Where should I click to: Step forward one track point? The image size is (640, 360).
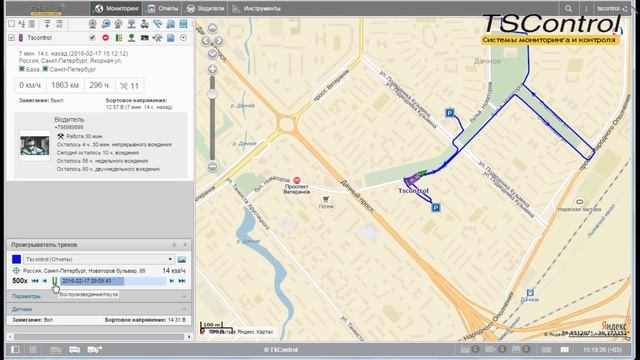pyautogui.click(x=172, y=281)
